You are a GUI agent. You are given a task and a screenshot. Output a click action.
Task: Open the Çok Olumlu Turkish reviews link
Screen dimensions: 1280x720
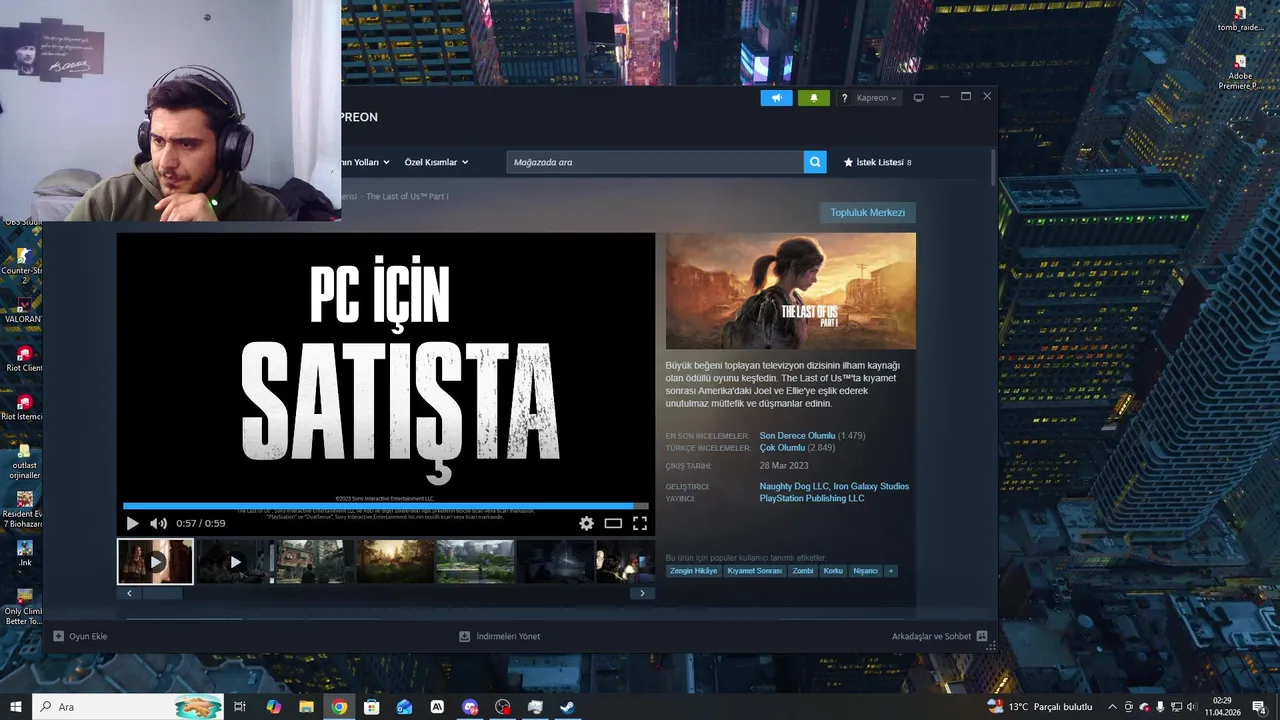click(782, 448)
